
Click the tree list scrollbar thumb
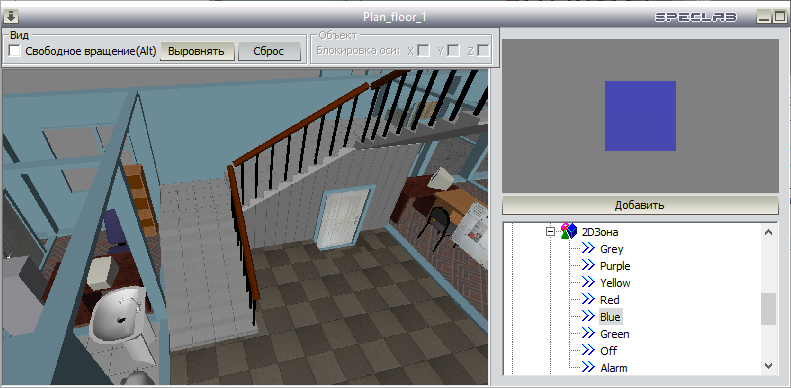click(768, 309)
